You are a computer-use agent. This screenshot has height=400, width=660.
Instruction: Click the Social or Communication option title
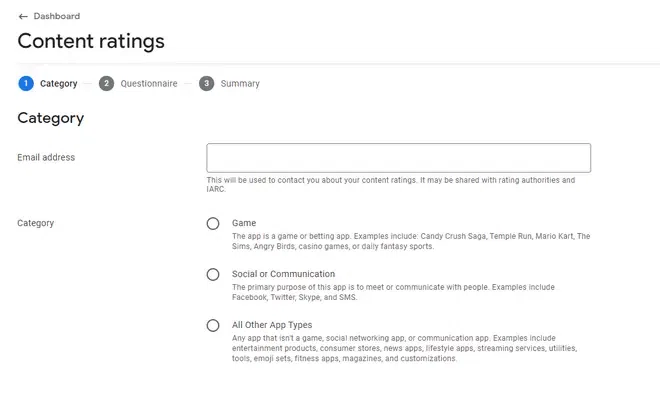[x=283, y=274]
